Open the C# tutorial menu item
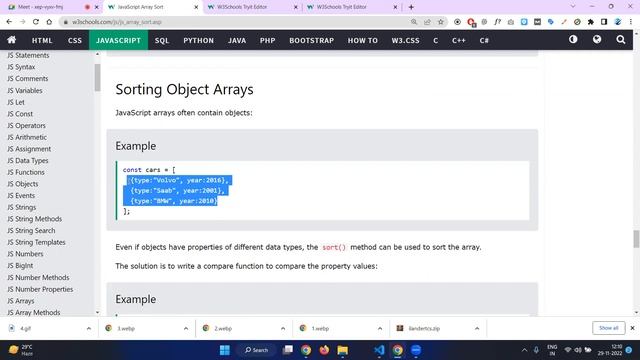 click(484, 40)
